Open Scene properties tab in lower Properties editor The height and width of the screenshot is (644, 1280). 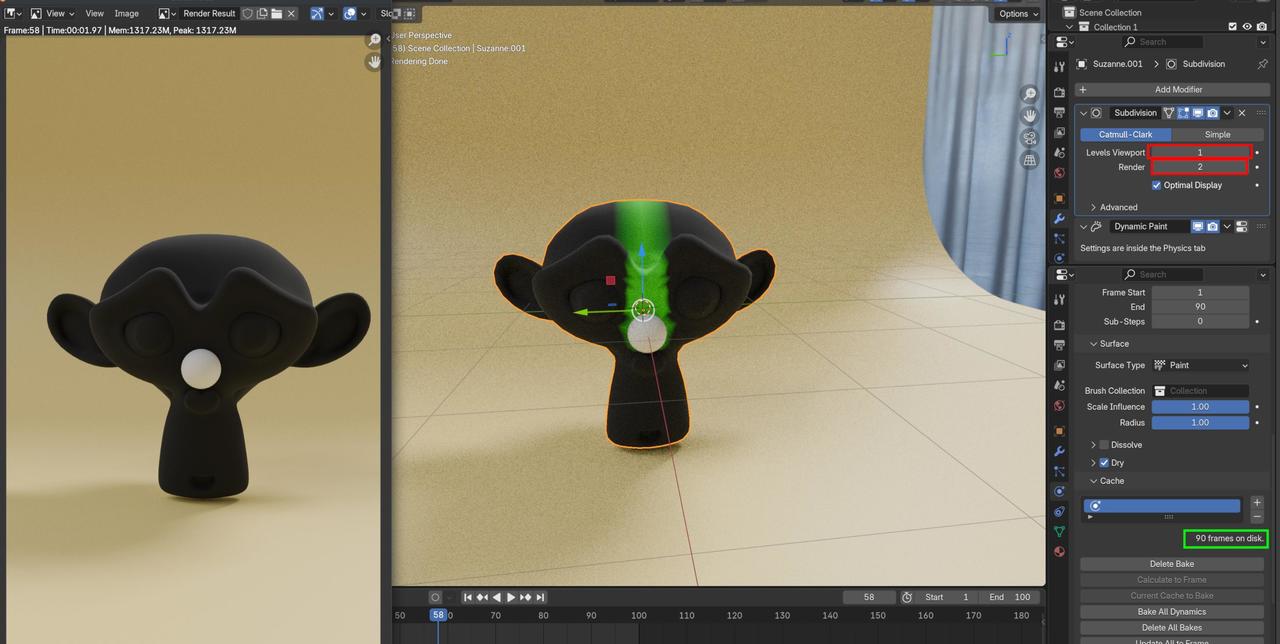point(1059,385)
